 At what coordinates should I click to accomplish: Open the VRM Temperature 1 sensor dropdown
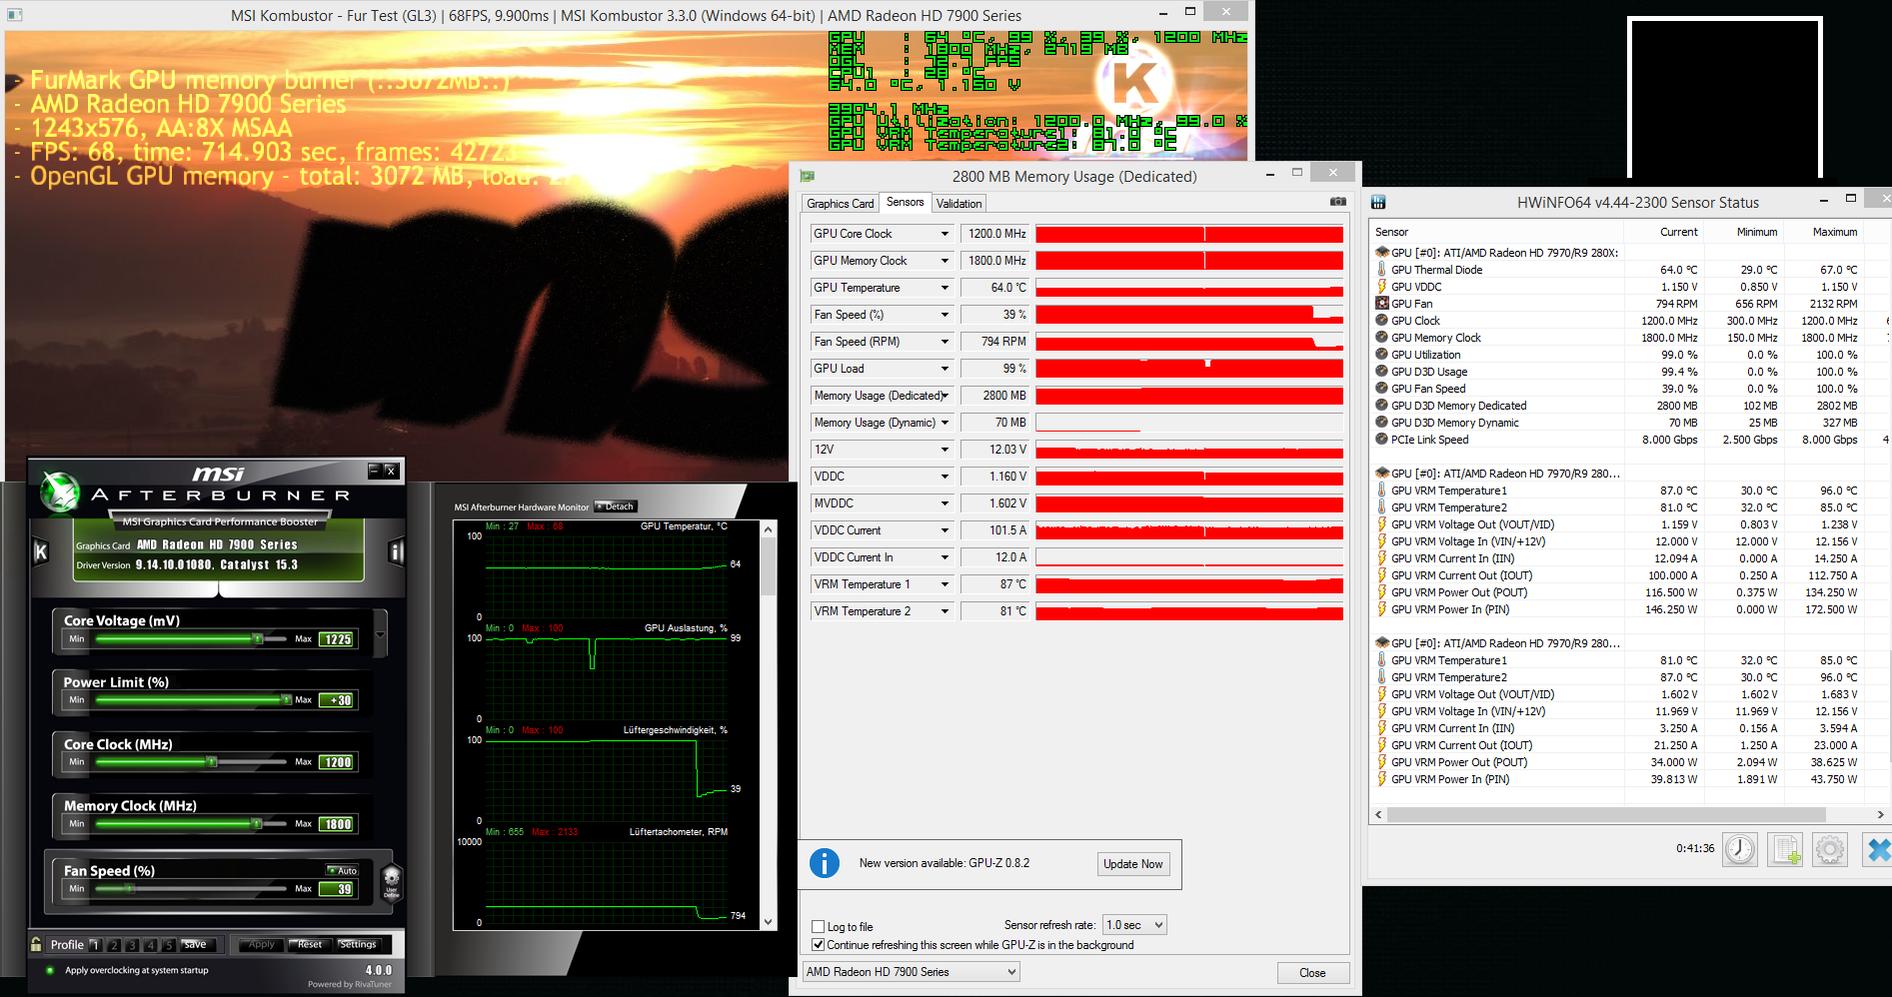coord(944,585)
